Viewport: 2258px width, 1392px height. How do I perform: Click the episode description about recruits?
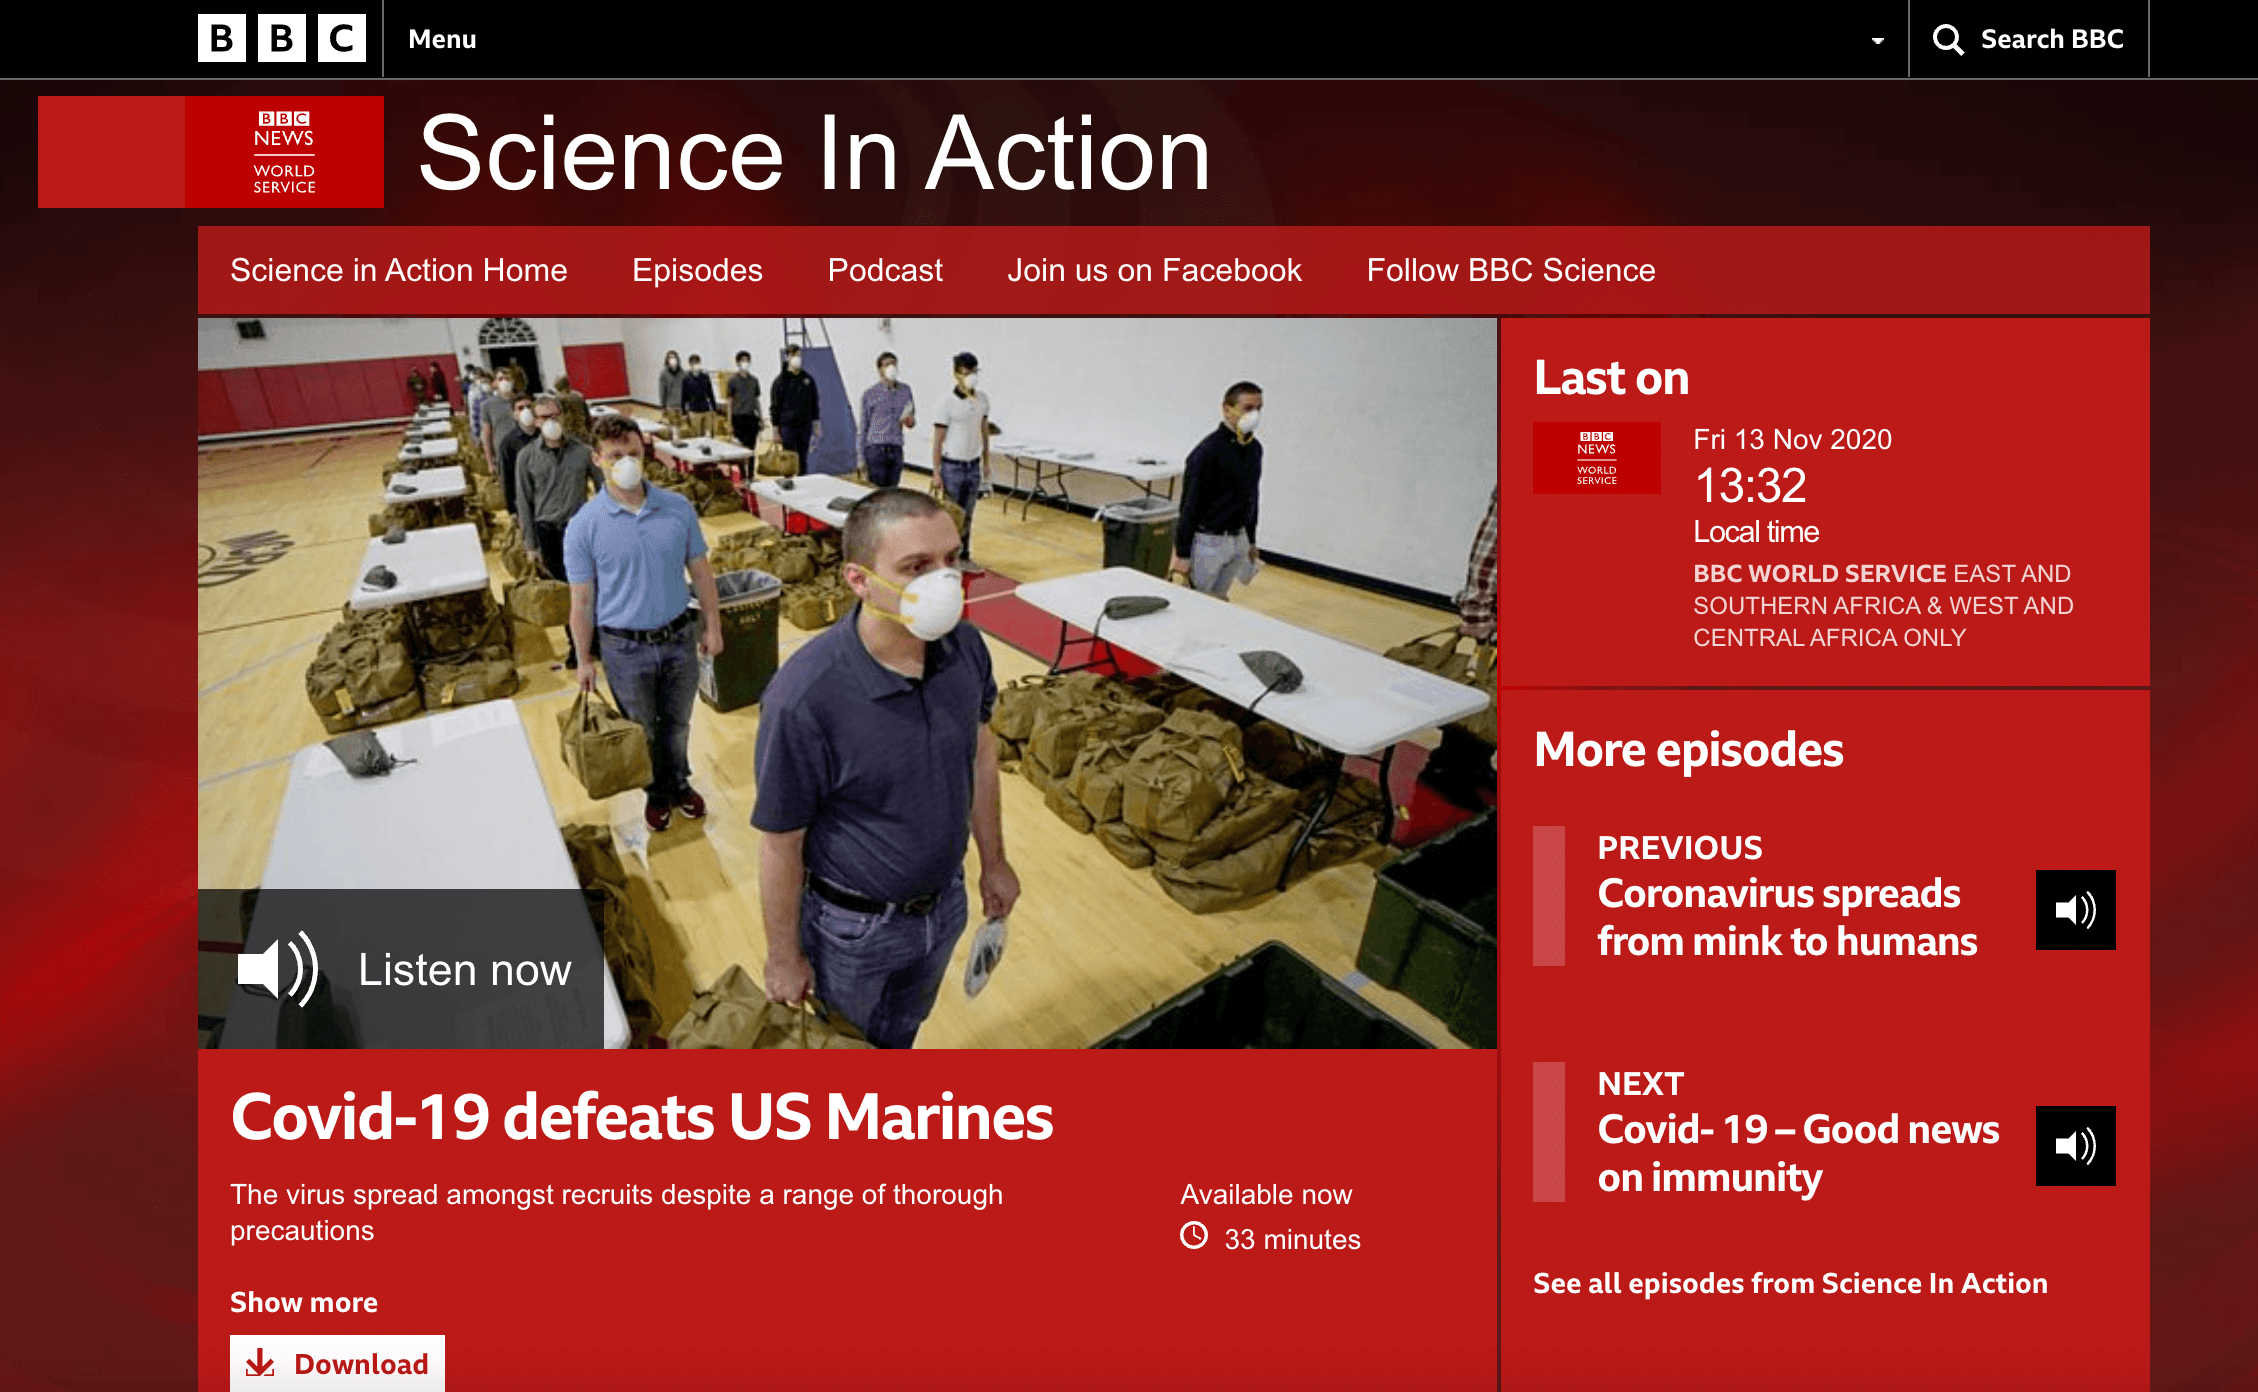616,1212
